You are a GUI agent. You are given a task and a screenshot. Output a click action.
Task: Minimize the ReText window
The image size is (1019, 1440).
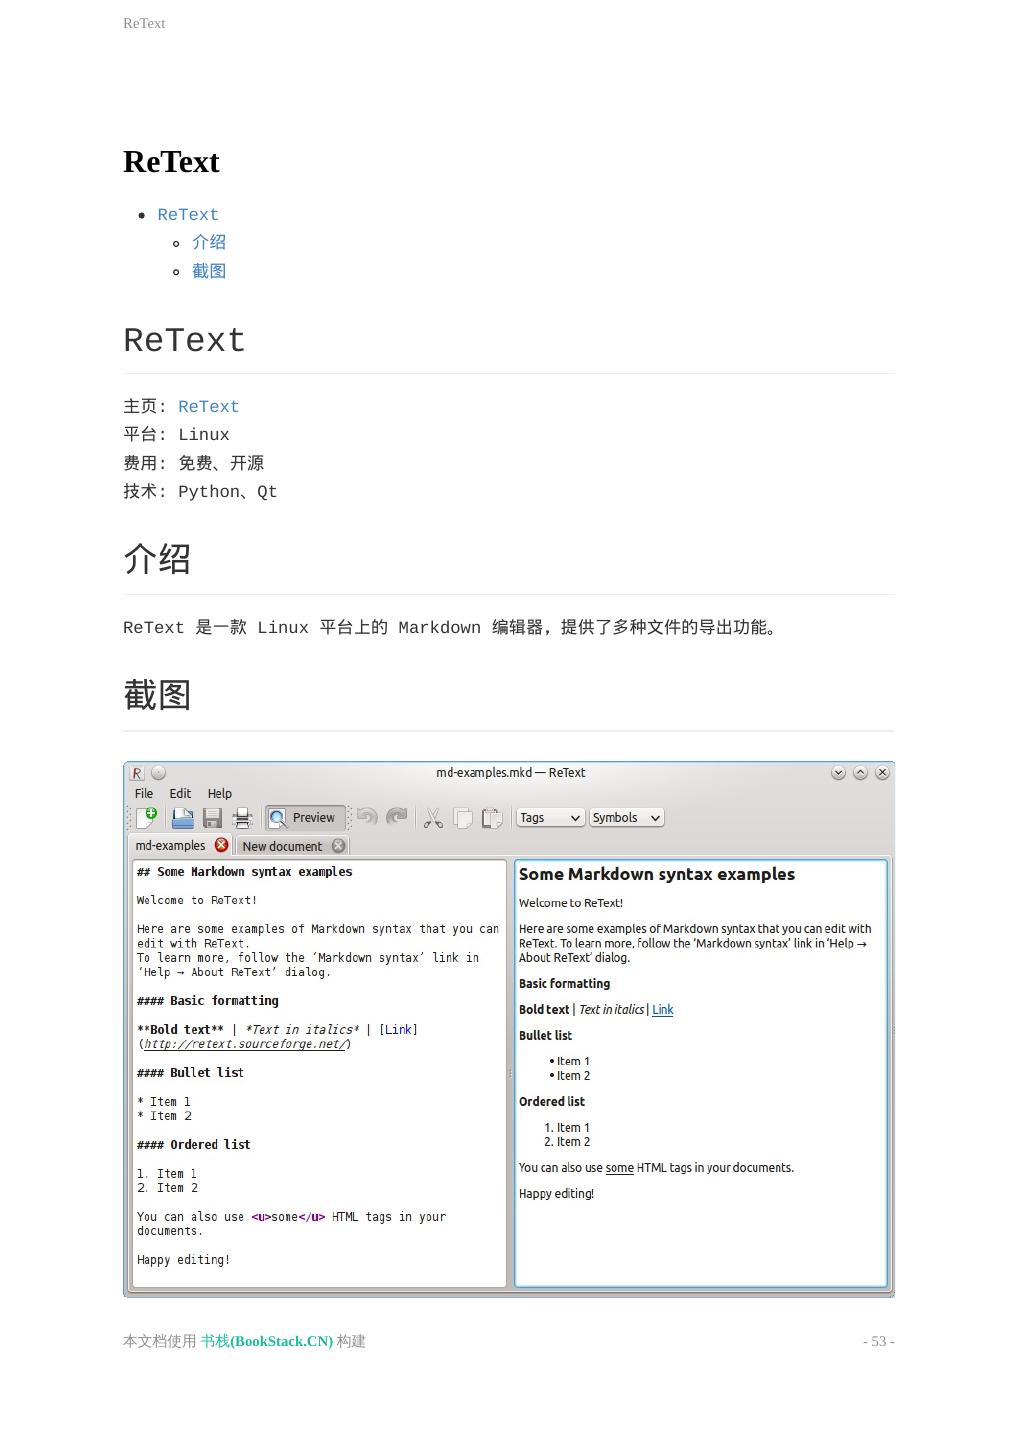click(x=838, y=773)
